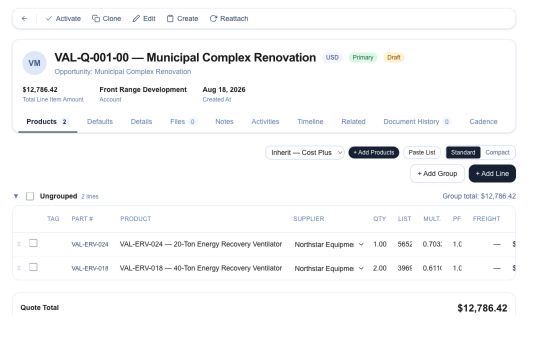Open the Notes tab

pyautogui.click(x=224, y=121)
